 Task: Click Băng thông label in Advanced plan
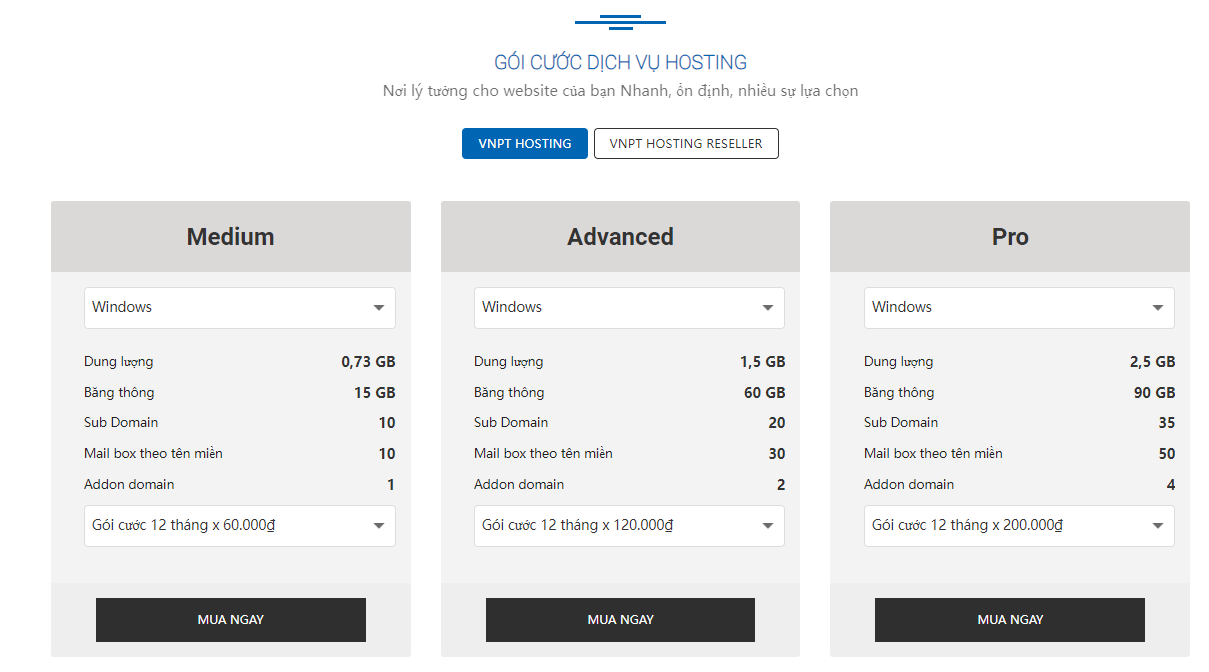tap(509, 392)
